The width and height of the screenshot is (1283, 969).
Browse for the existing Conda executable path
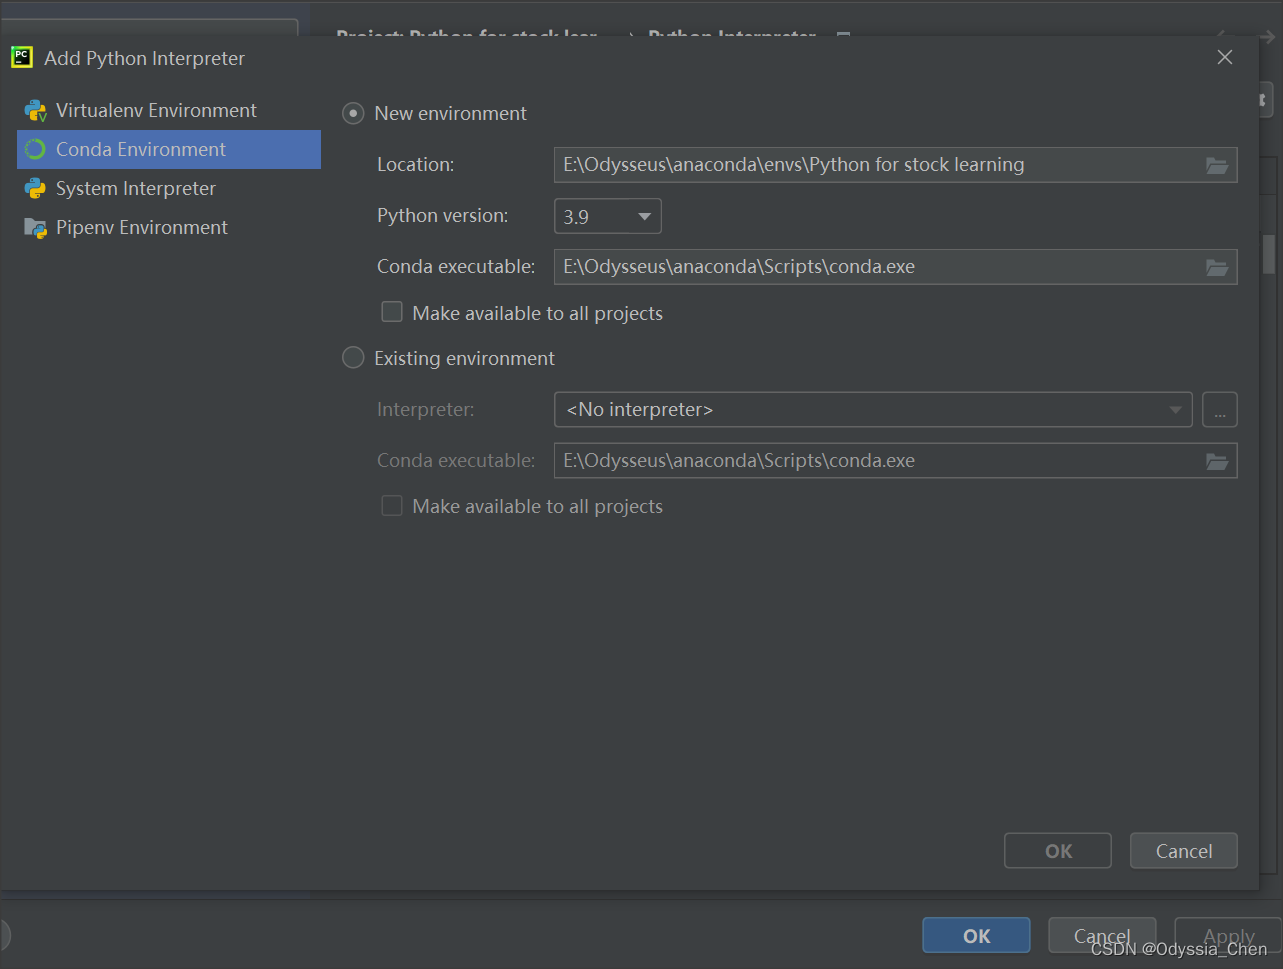(x=1216, y=460)
